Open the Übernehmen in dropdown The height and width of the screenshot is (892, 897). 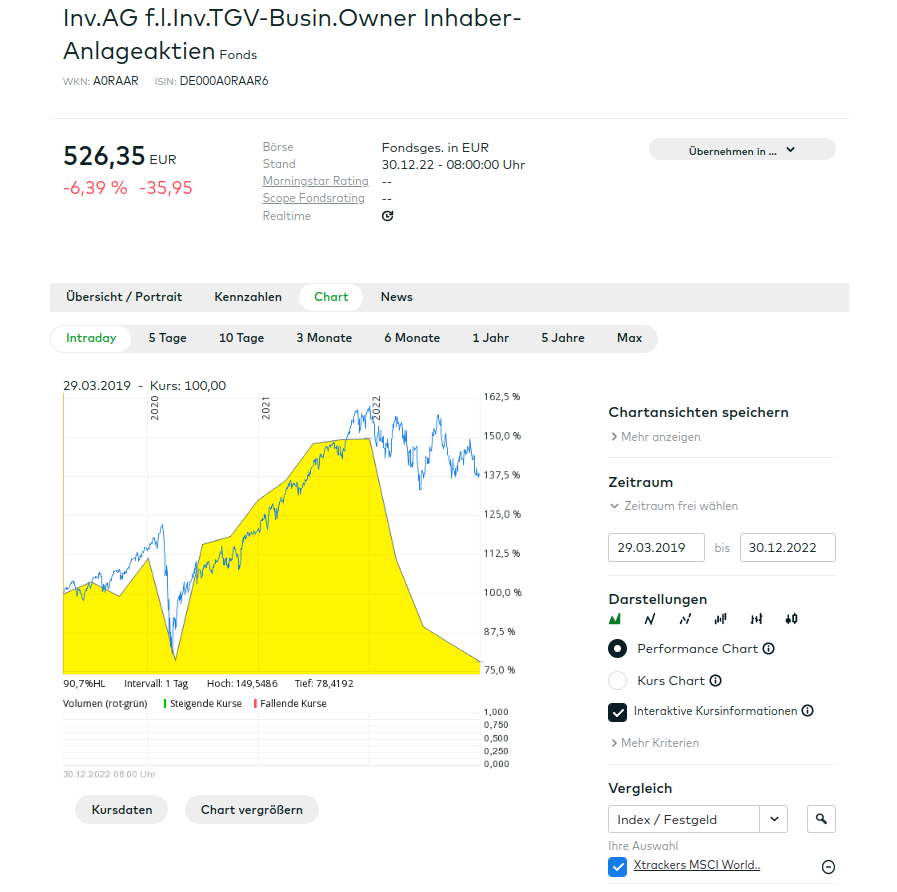742,150
